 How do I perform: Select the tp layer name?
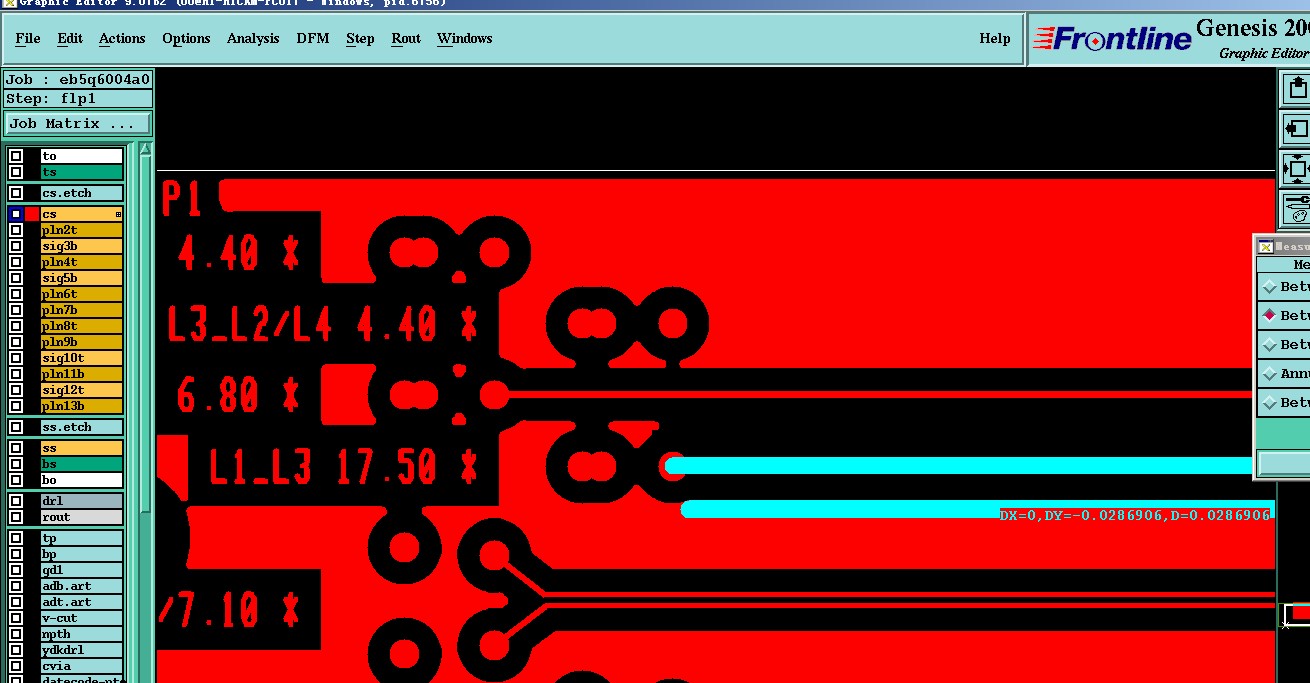[x=81, y=538]
